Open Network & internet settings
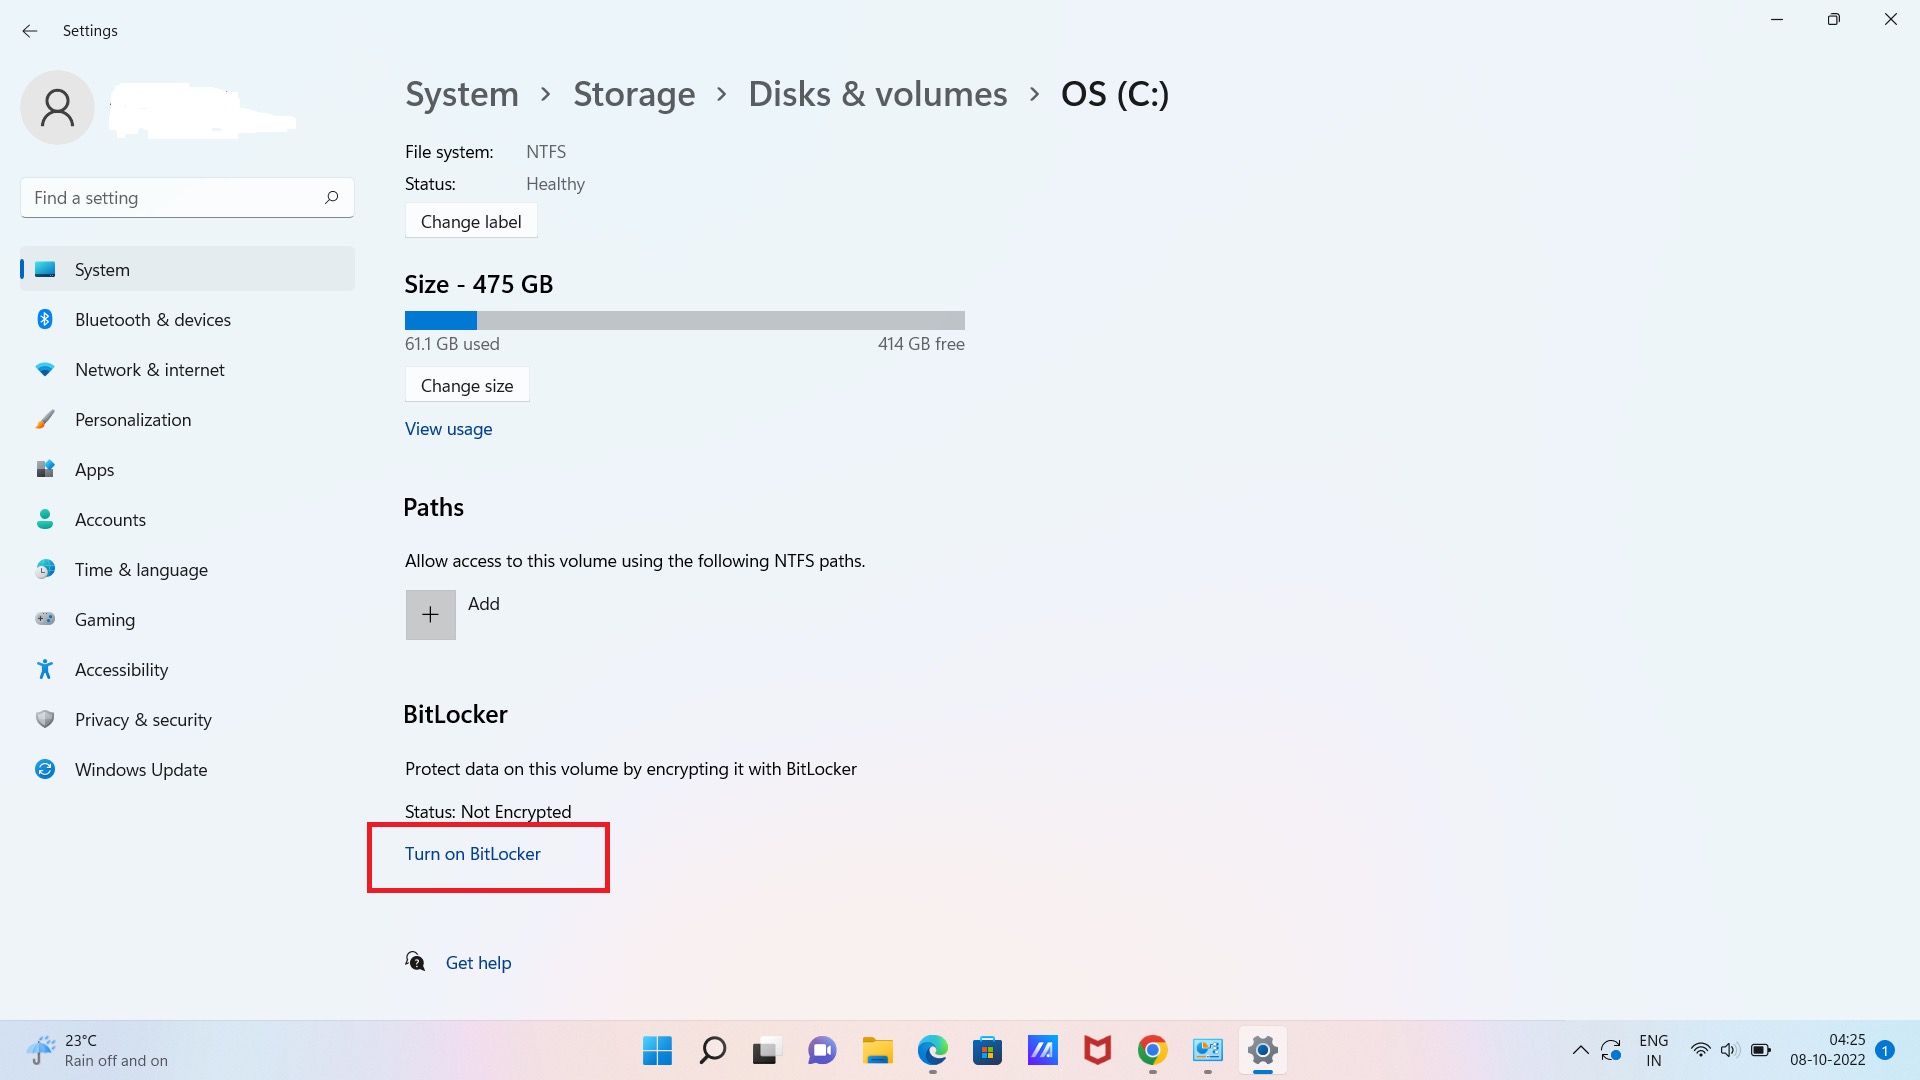The image size is (1920, 1080). [x=149, y=369]
